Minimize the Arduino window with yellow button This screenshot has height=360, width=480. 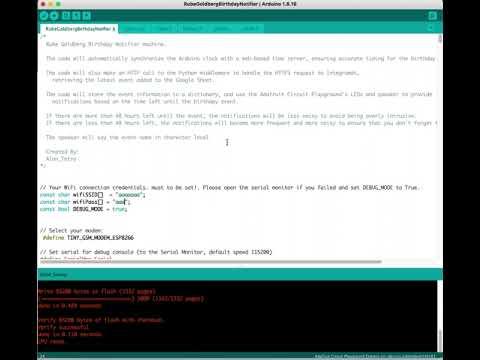[51, 4]
